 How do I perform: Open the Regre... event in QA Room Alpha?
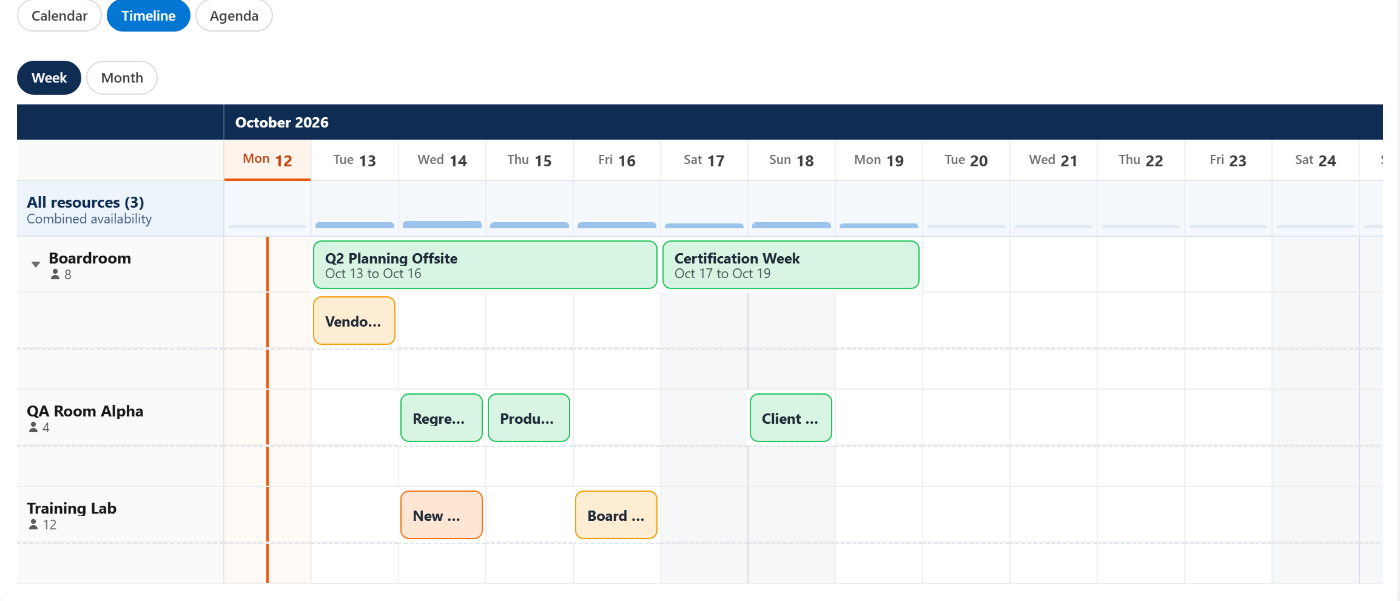tap(442, 418)
